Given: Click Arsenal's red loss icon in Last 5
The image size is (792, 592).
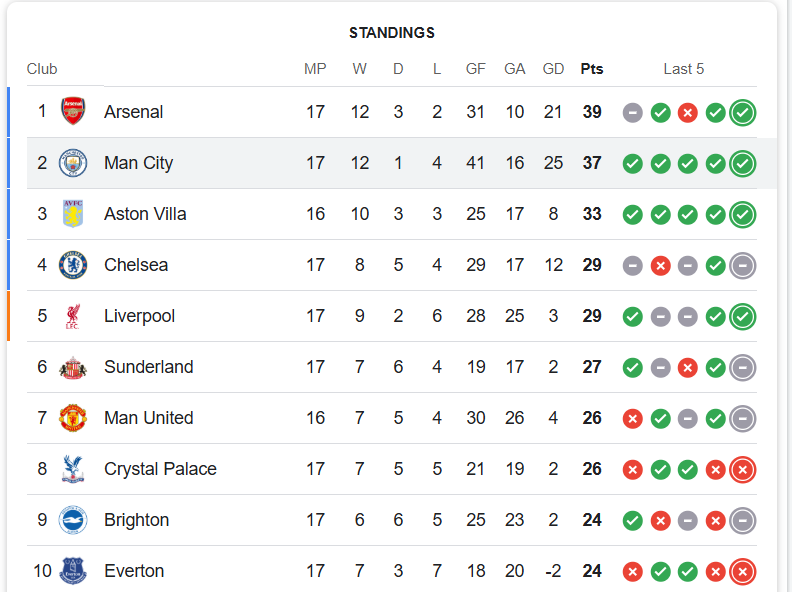Looking at the screenshot, I should click(687, 112).
